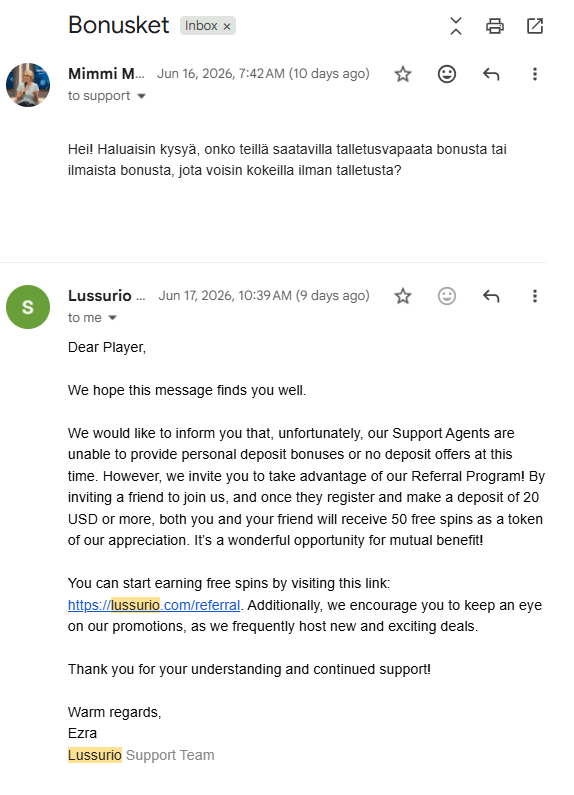Remove the Inbox label from conversation
Screen dimensions: 574x795
[x=227, y=26]
